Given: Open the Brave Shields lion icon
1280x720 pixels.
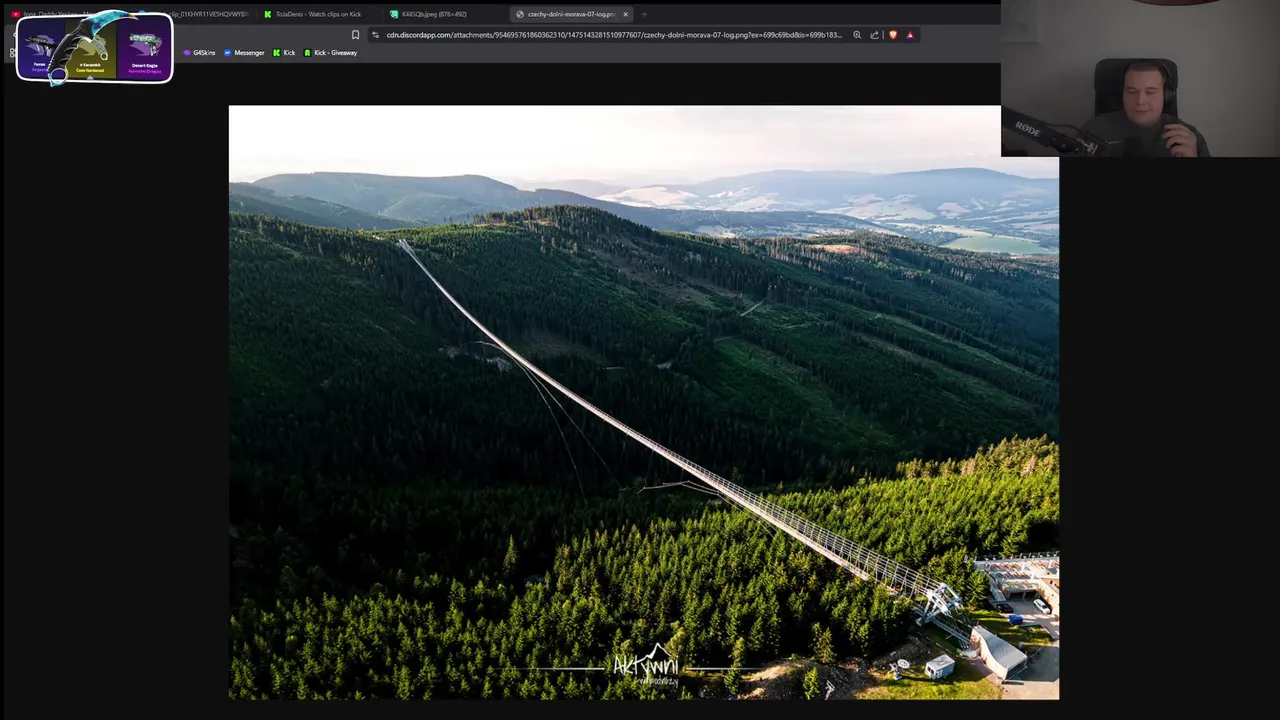Looking at the screenshot, I should pyautogui.click(x=893, y=35).
